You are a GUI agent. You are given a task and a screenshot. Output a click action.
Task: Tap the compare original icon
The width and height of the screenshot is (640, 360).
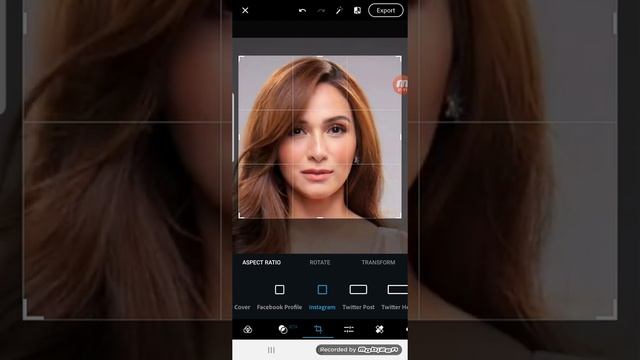coord(357,11)
